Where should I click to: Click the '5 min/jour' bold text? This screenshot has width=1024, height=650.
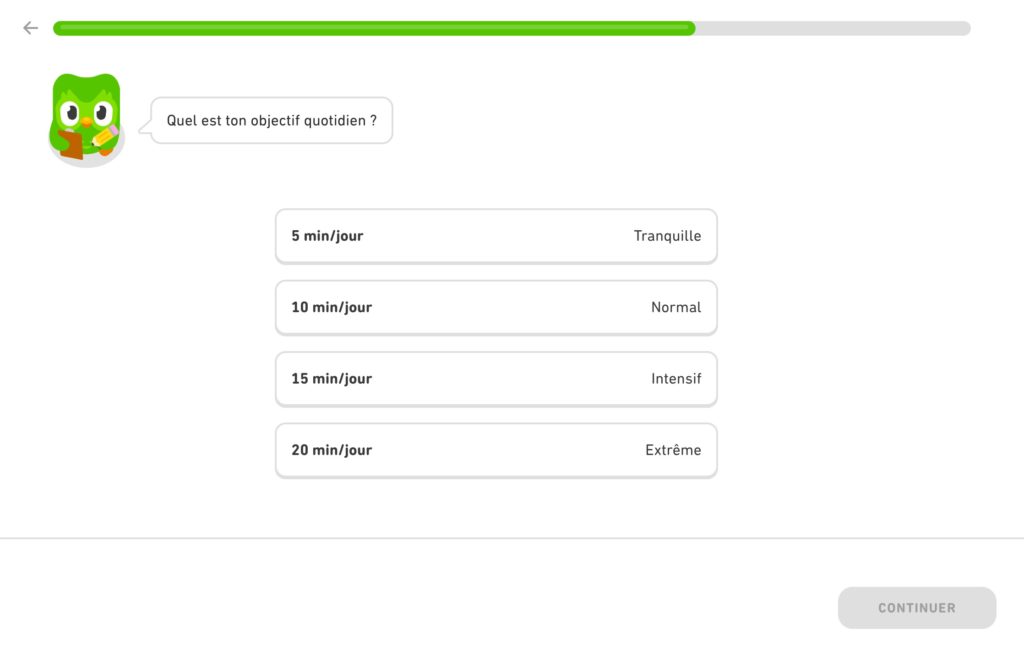327,236
